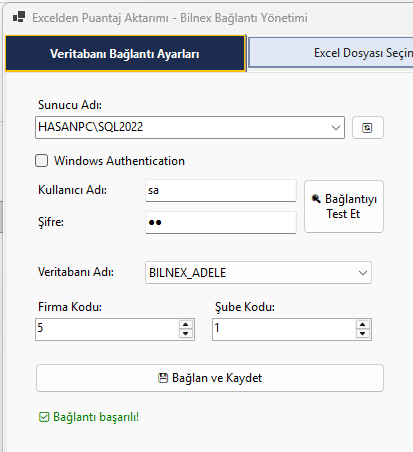
Task: Click the Bağlantı başarılı! status message
Action: (89, 417)
